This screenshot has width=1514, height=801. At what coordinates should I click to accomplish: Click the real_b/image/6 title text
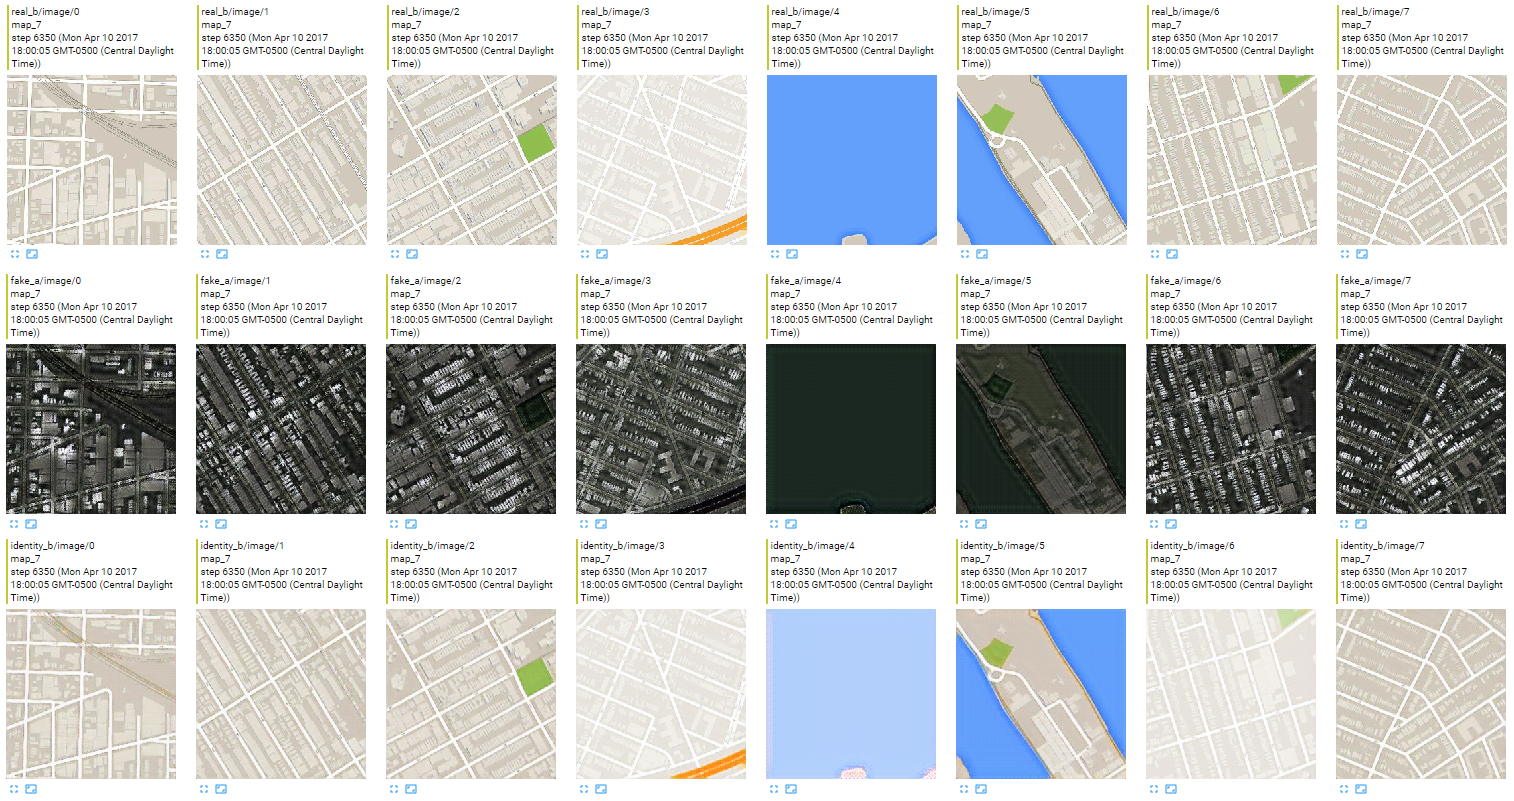(1186, 12)
